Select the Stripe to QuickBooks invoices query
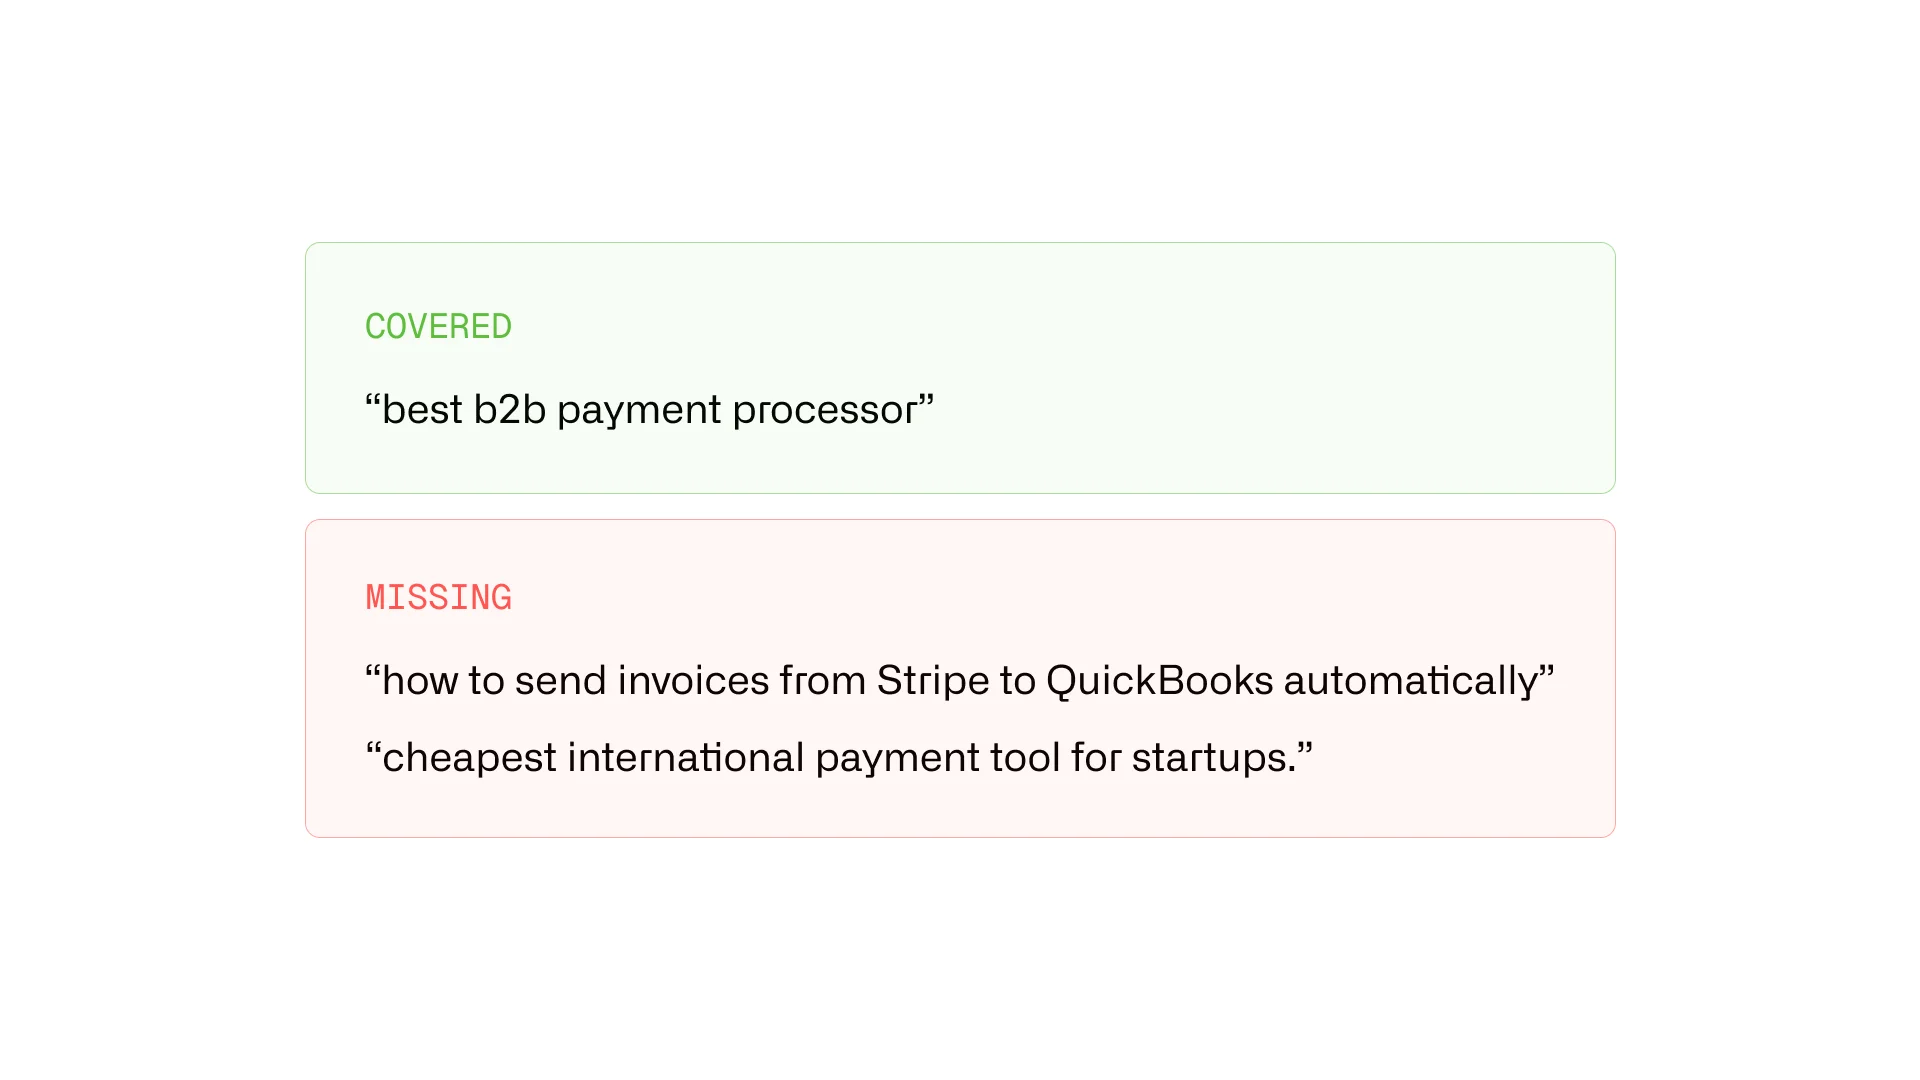This screenshot has height=1080, width=1920. tap(959, 680)
